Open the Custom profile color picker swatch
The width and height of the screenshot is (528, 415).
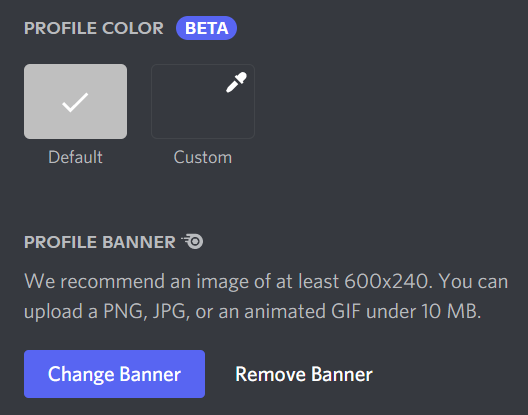[203, 101]
